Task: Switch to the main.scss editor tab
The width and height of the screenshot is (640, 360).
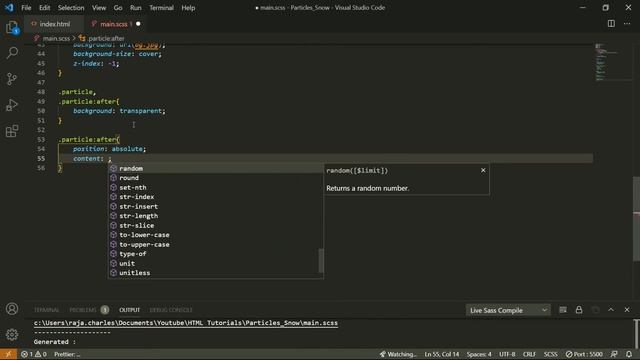Action: tap(114, 24)
